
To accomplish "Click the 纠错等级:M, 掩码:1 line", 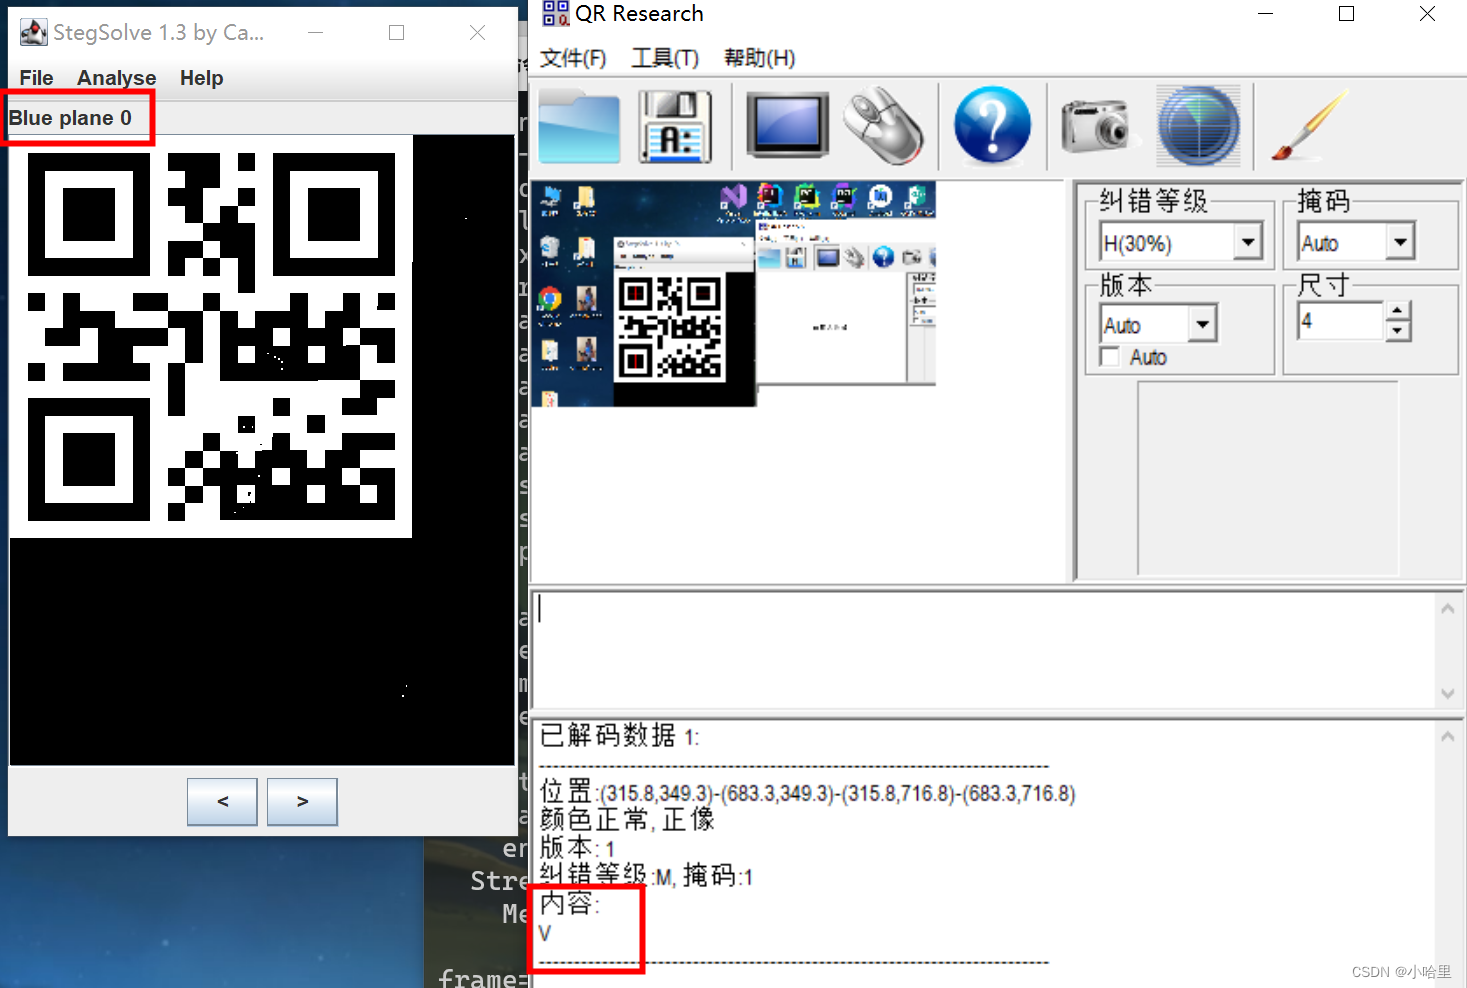I will pos(646,876).
